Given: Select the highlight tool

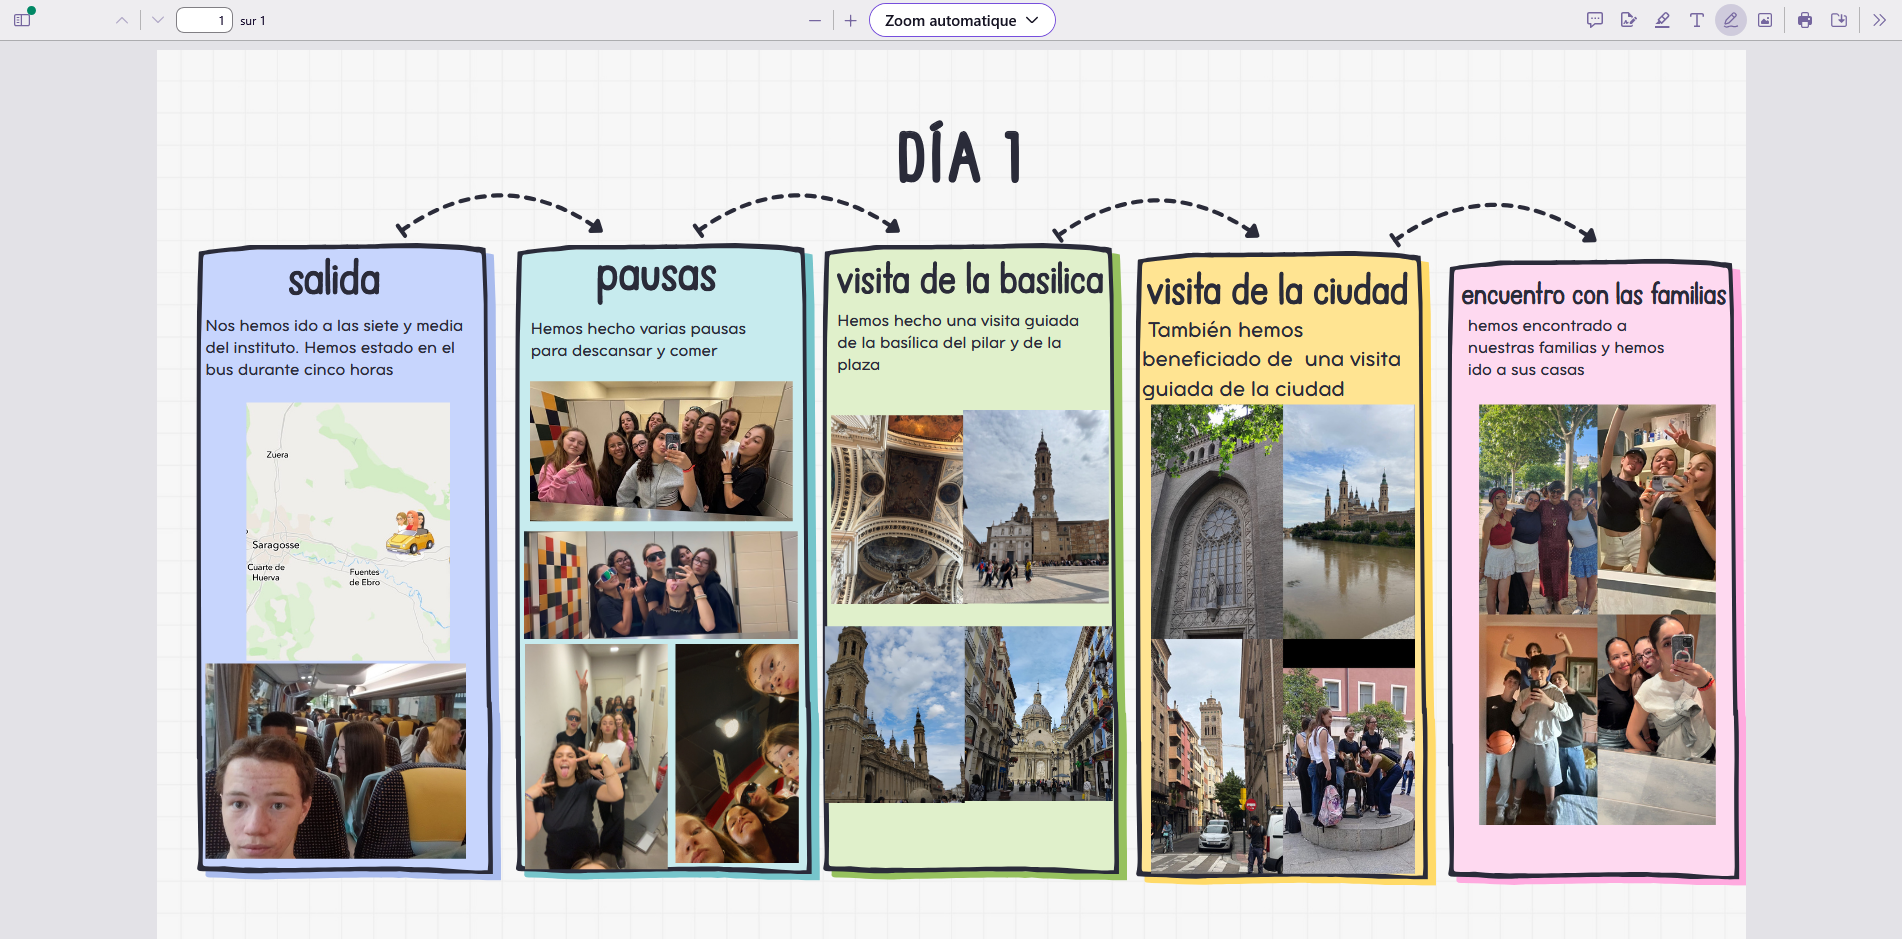Looking at the screenshot, I should tap(1663, 20).
